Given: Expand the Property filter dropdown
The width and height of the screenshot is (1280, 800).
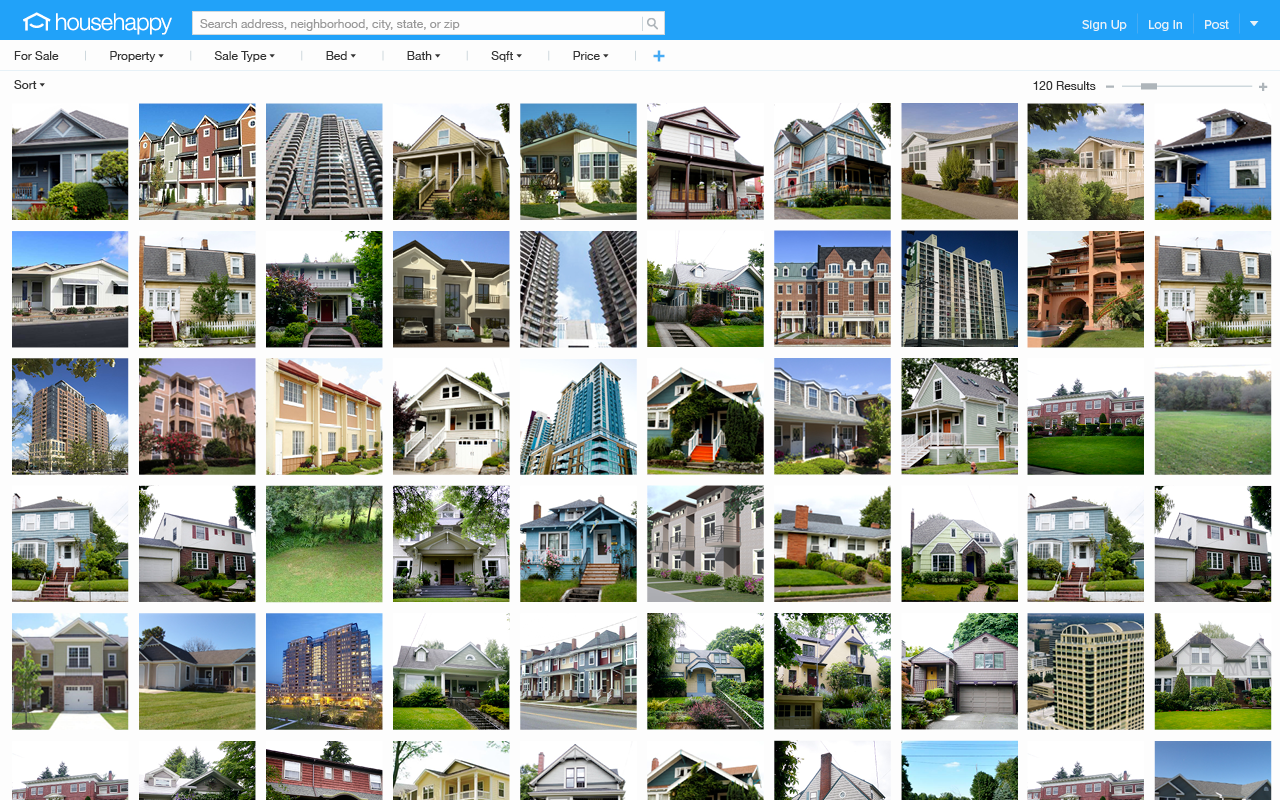Looking at the screenshot, I should coord(136,56).
